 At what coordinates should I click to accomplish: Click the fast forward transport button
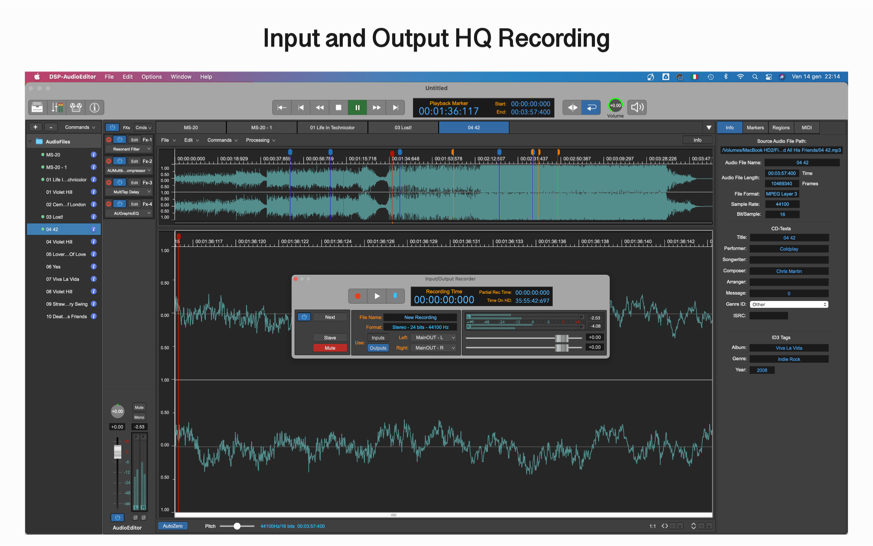[376, 107]
